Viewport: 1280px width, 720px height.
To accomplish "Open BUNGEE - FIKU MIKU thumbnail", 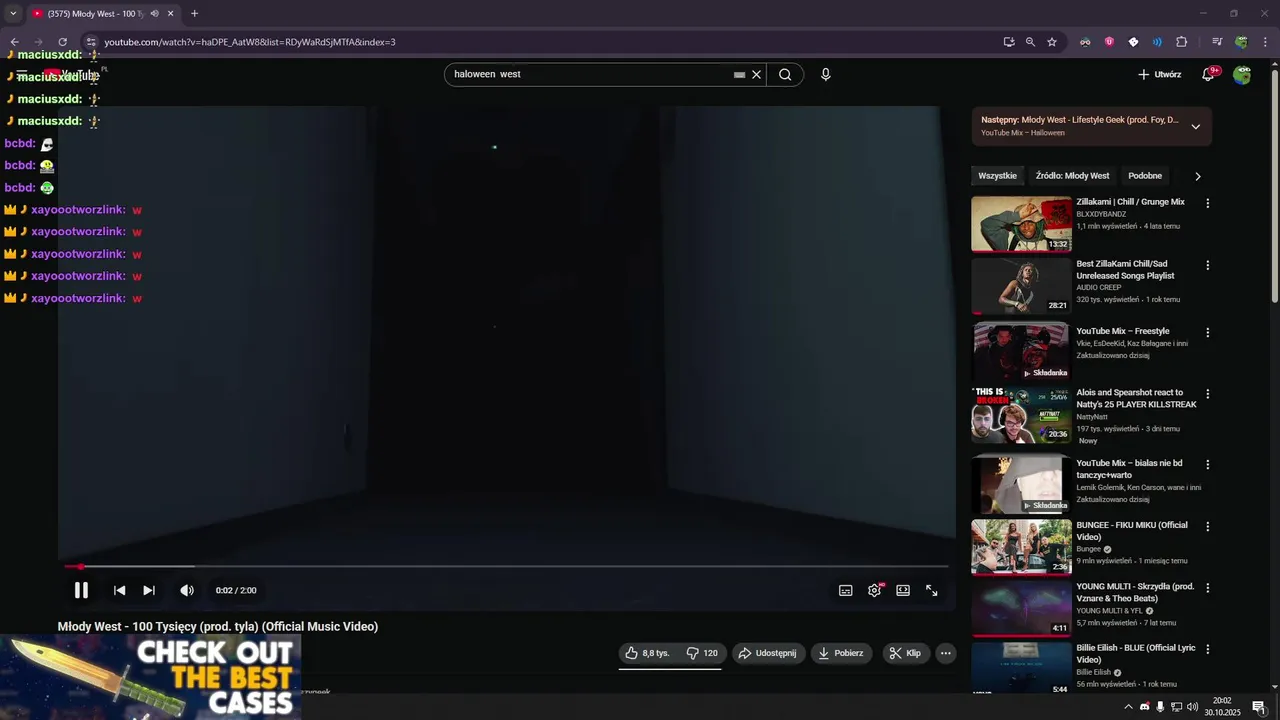I will click(x=1021, y=547).
